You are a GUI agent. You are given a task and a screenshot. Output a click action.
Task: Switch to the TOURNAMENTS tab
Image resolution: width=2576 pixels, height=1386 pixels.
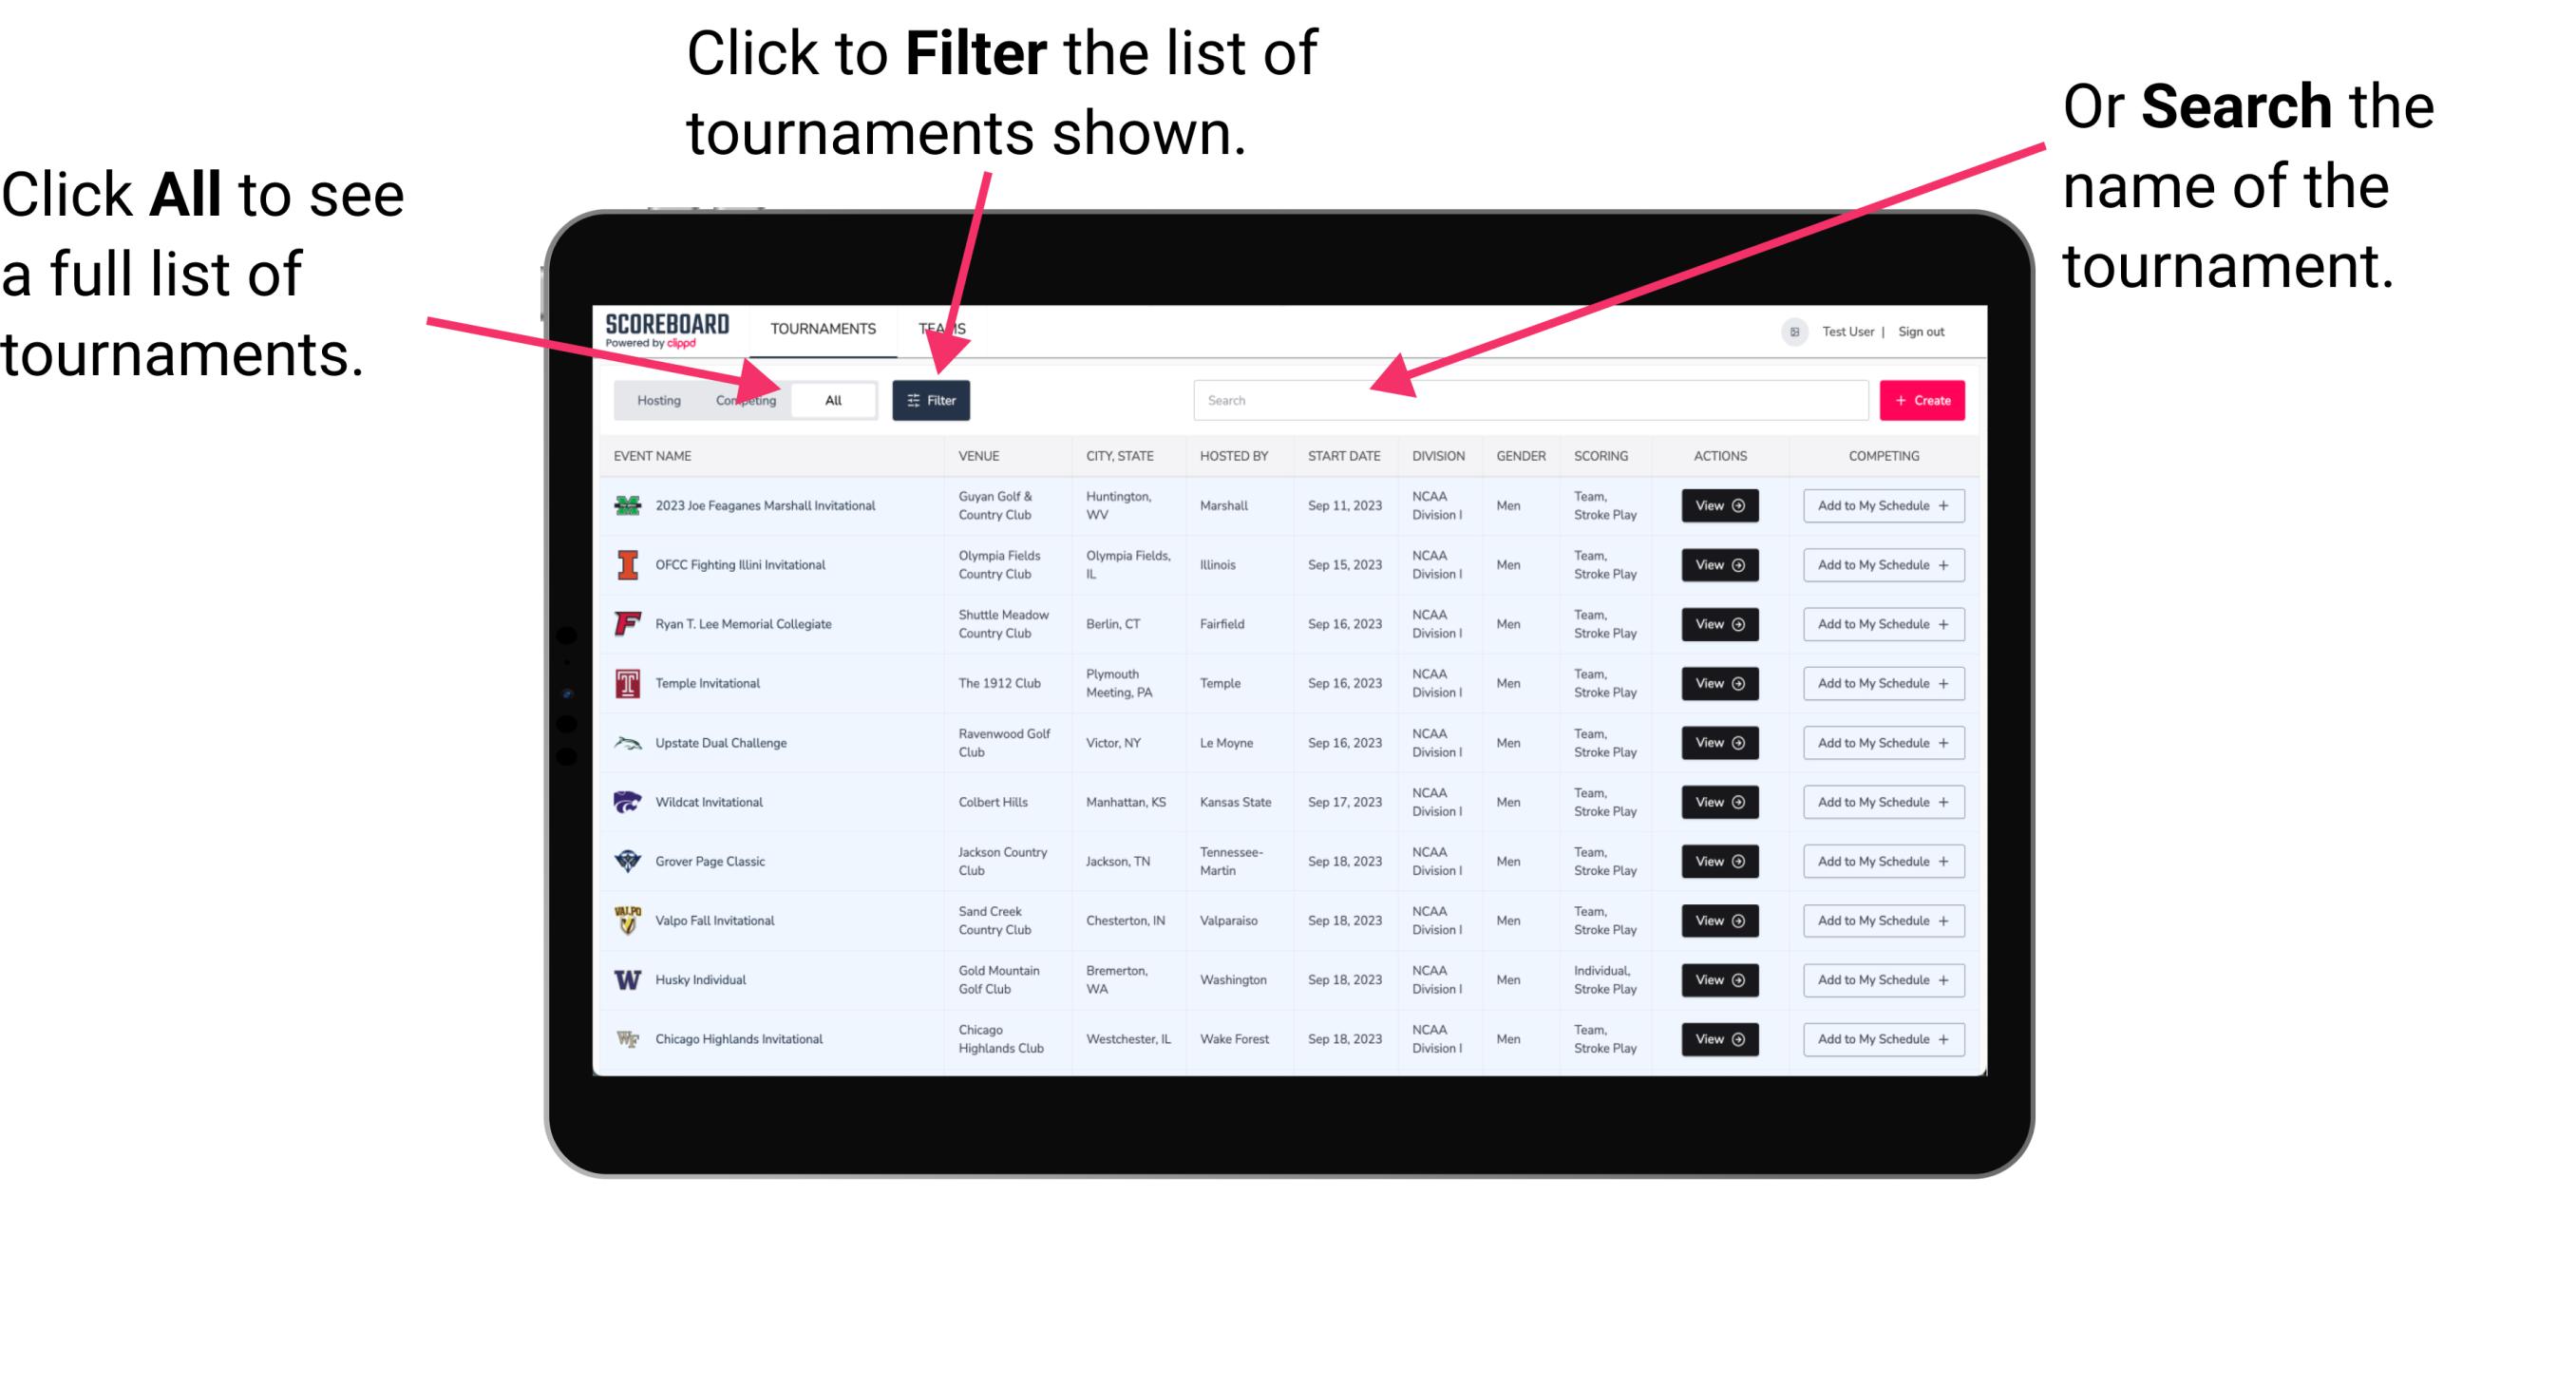819,328
